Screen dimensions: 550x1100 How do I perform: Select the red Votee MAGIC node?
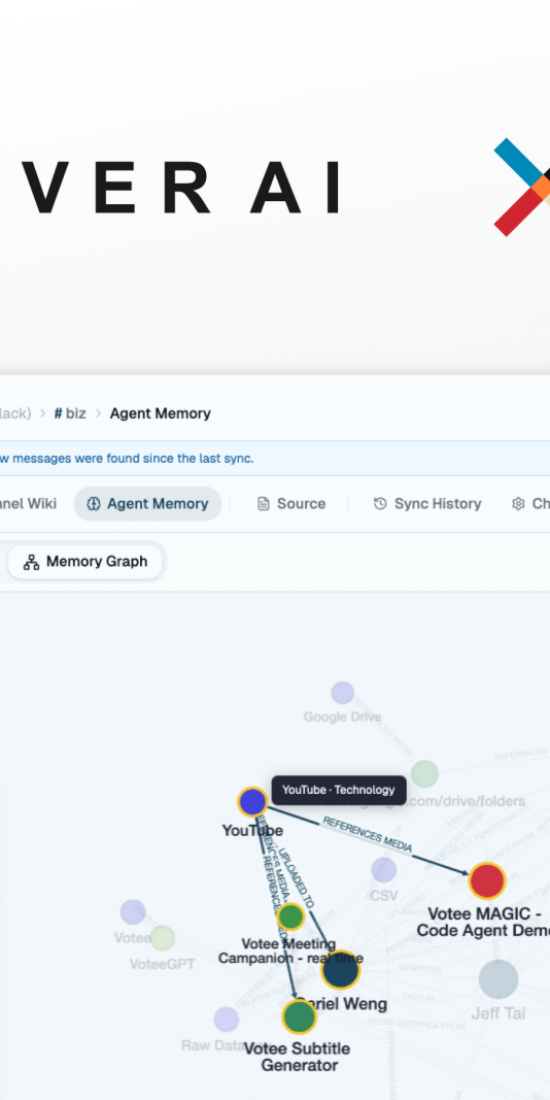(488, 881)
